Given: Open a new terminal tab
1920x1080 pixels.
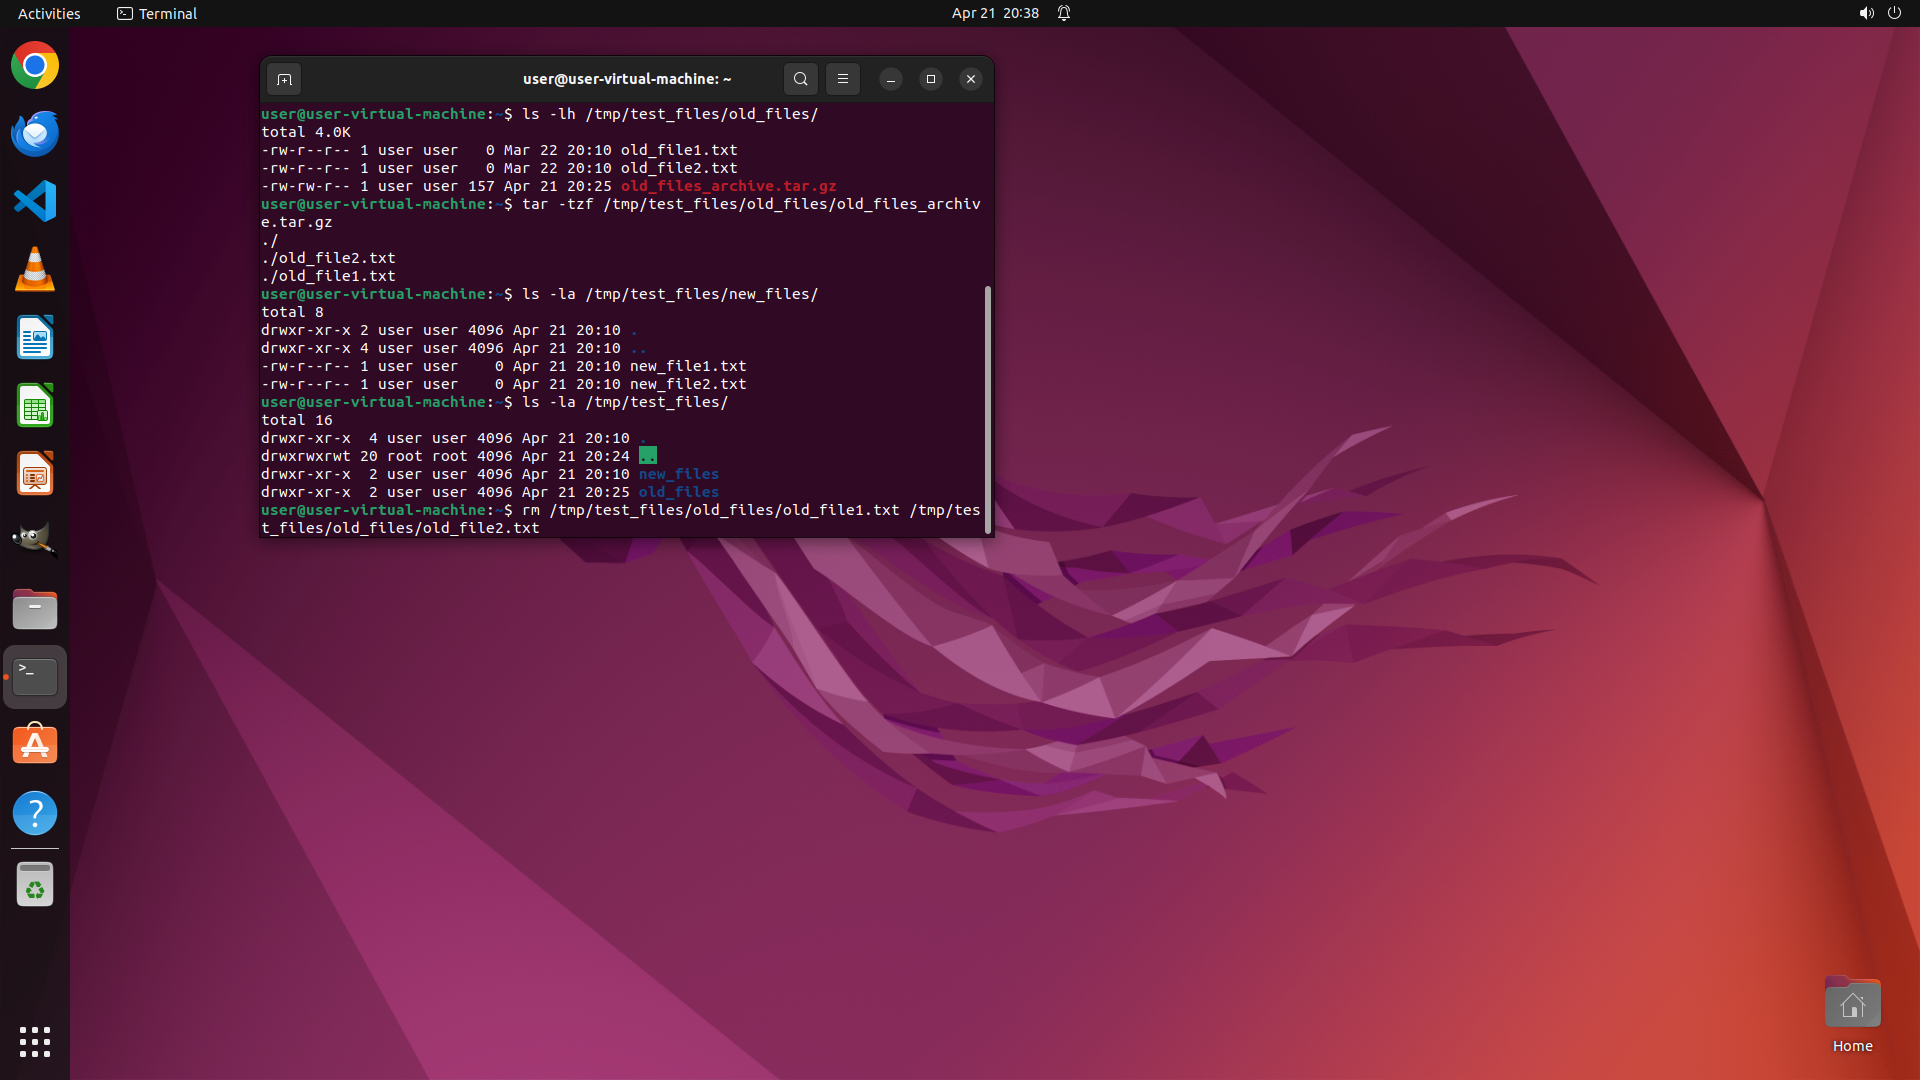Looking at the screenshot, I should coord(284,79).
